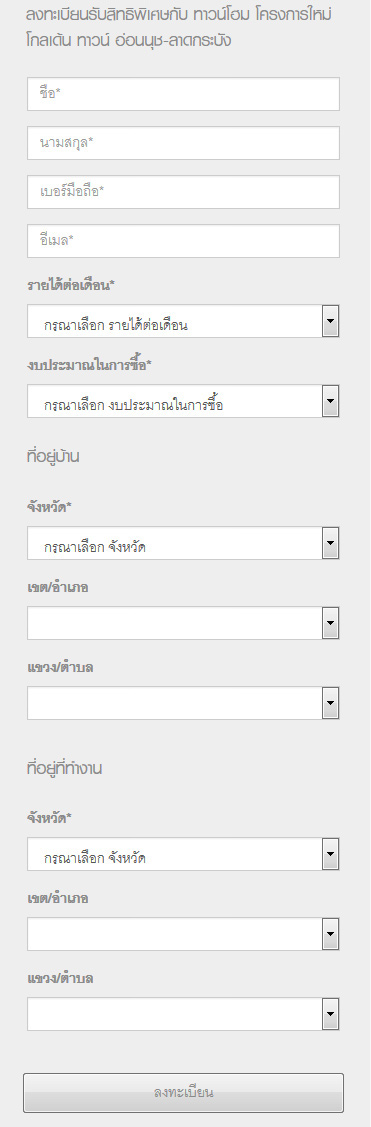
Task: Open the รายได้ต่อเดือน monthly income dropdown
Action: pyautogui.click(x=183, y=321)
